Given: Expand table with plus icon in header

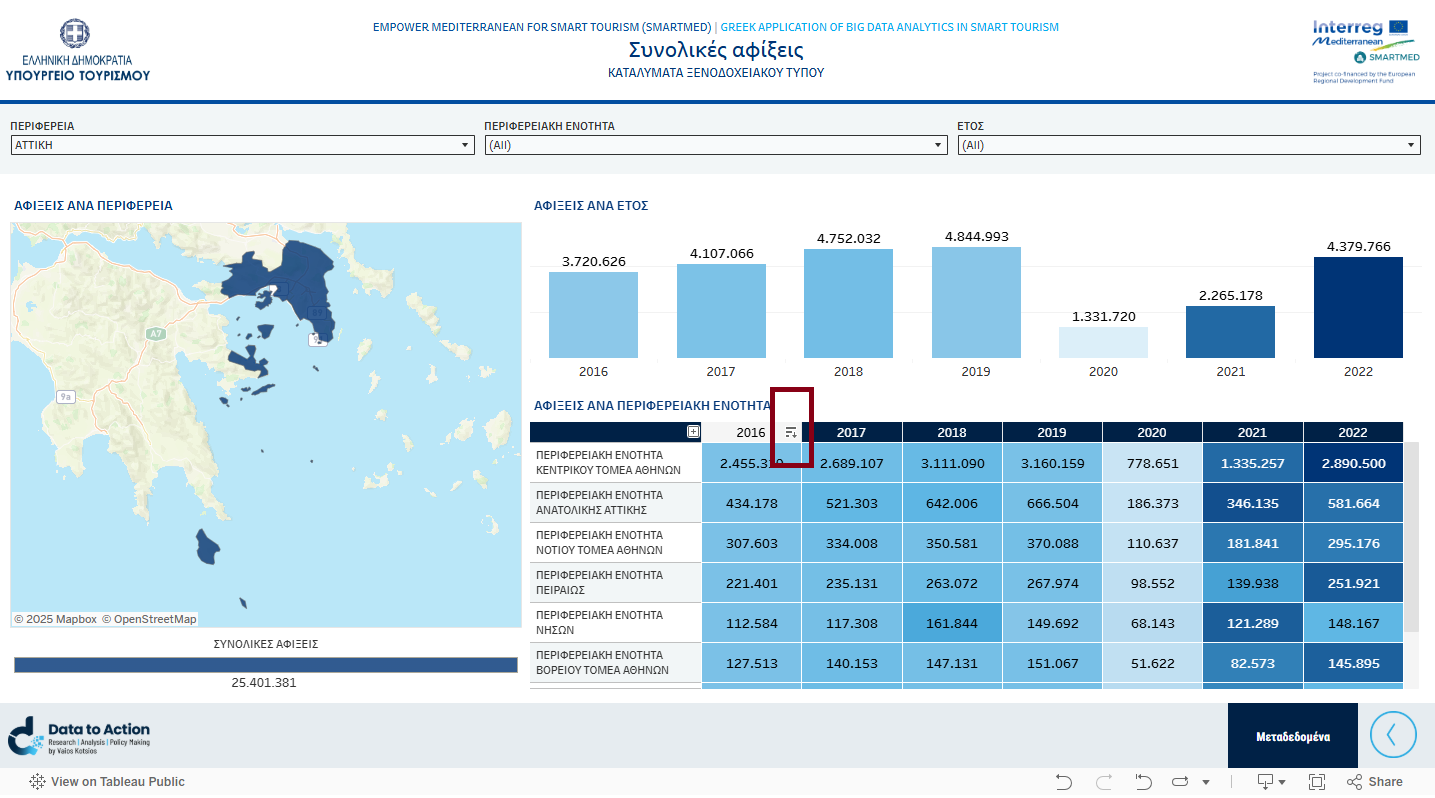Looking at the screenshot, I should pos(693,432).
